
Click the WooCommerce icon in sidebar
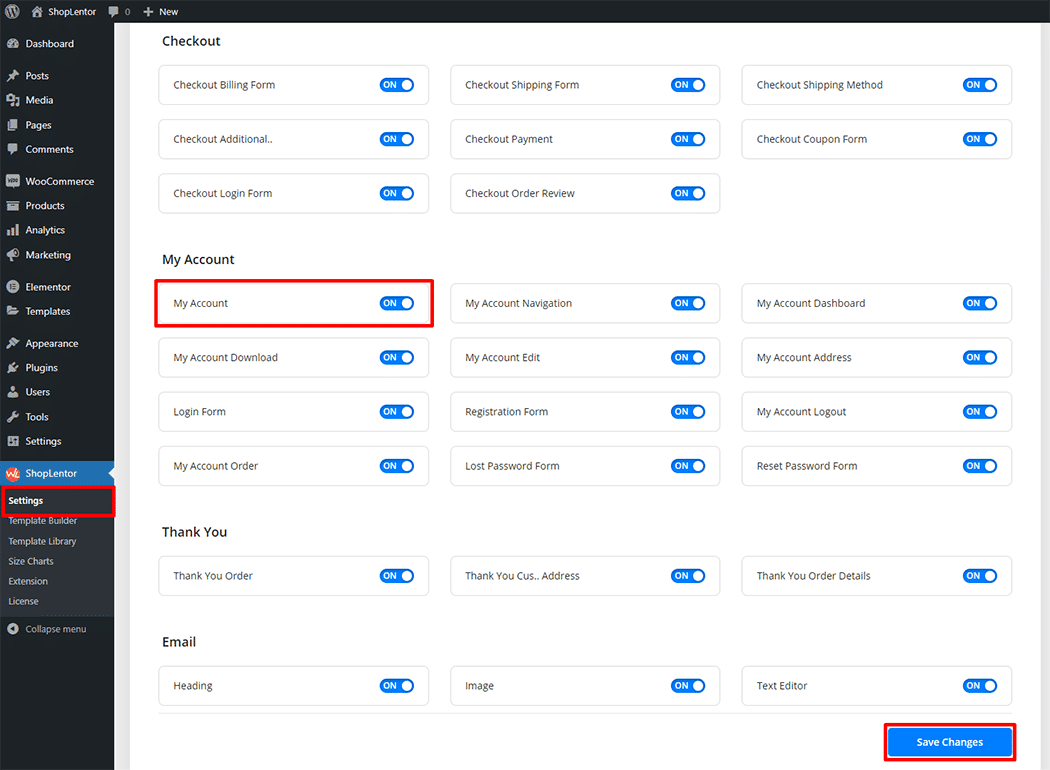[13, 181]
